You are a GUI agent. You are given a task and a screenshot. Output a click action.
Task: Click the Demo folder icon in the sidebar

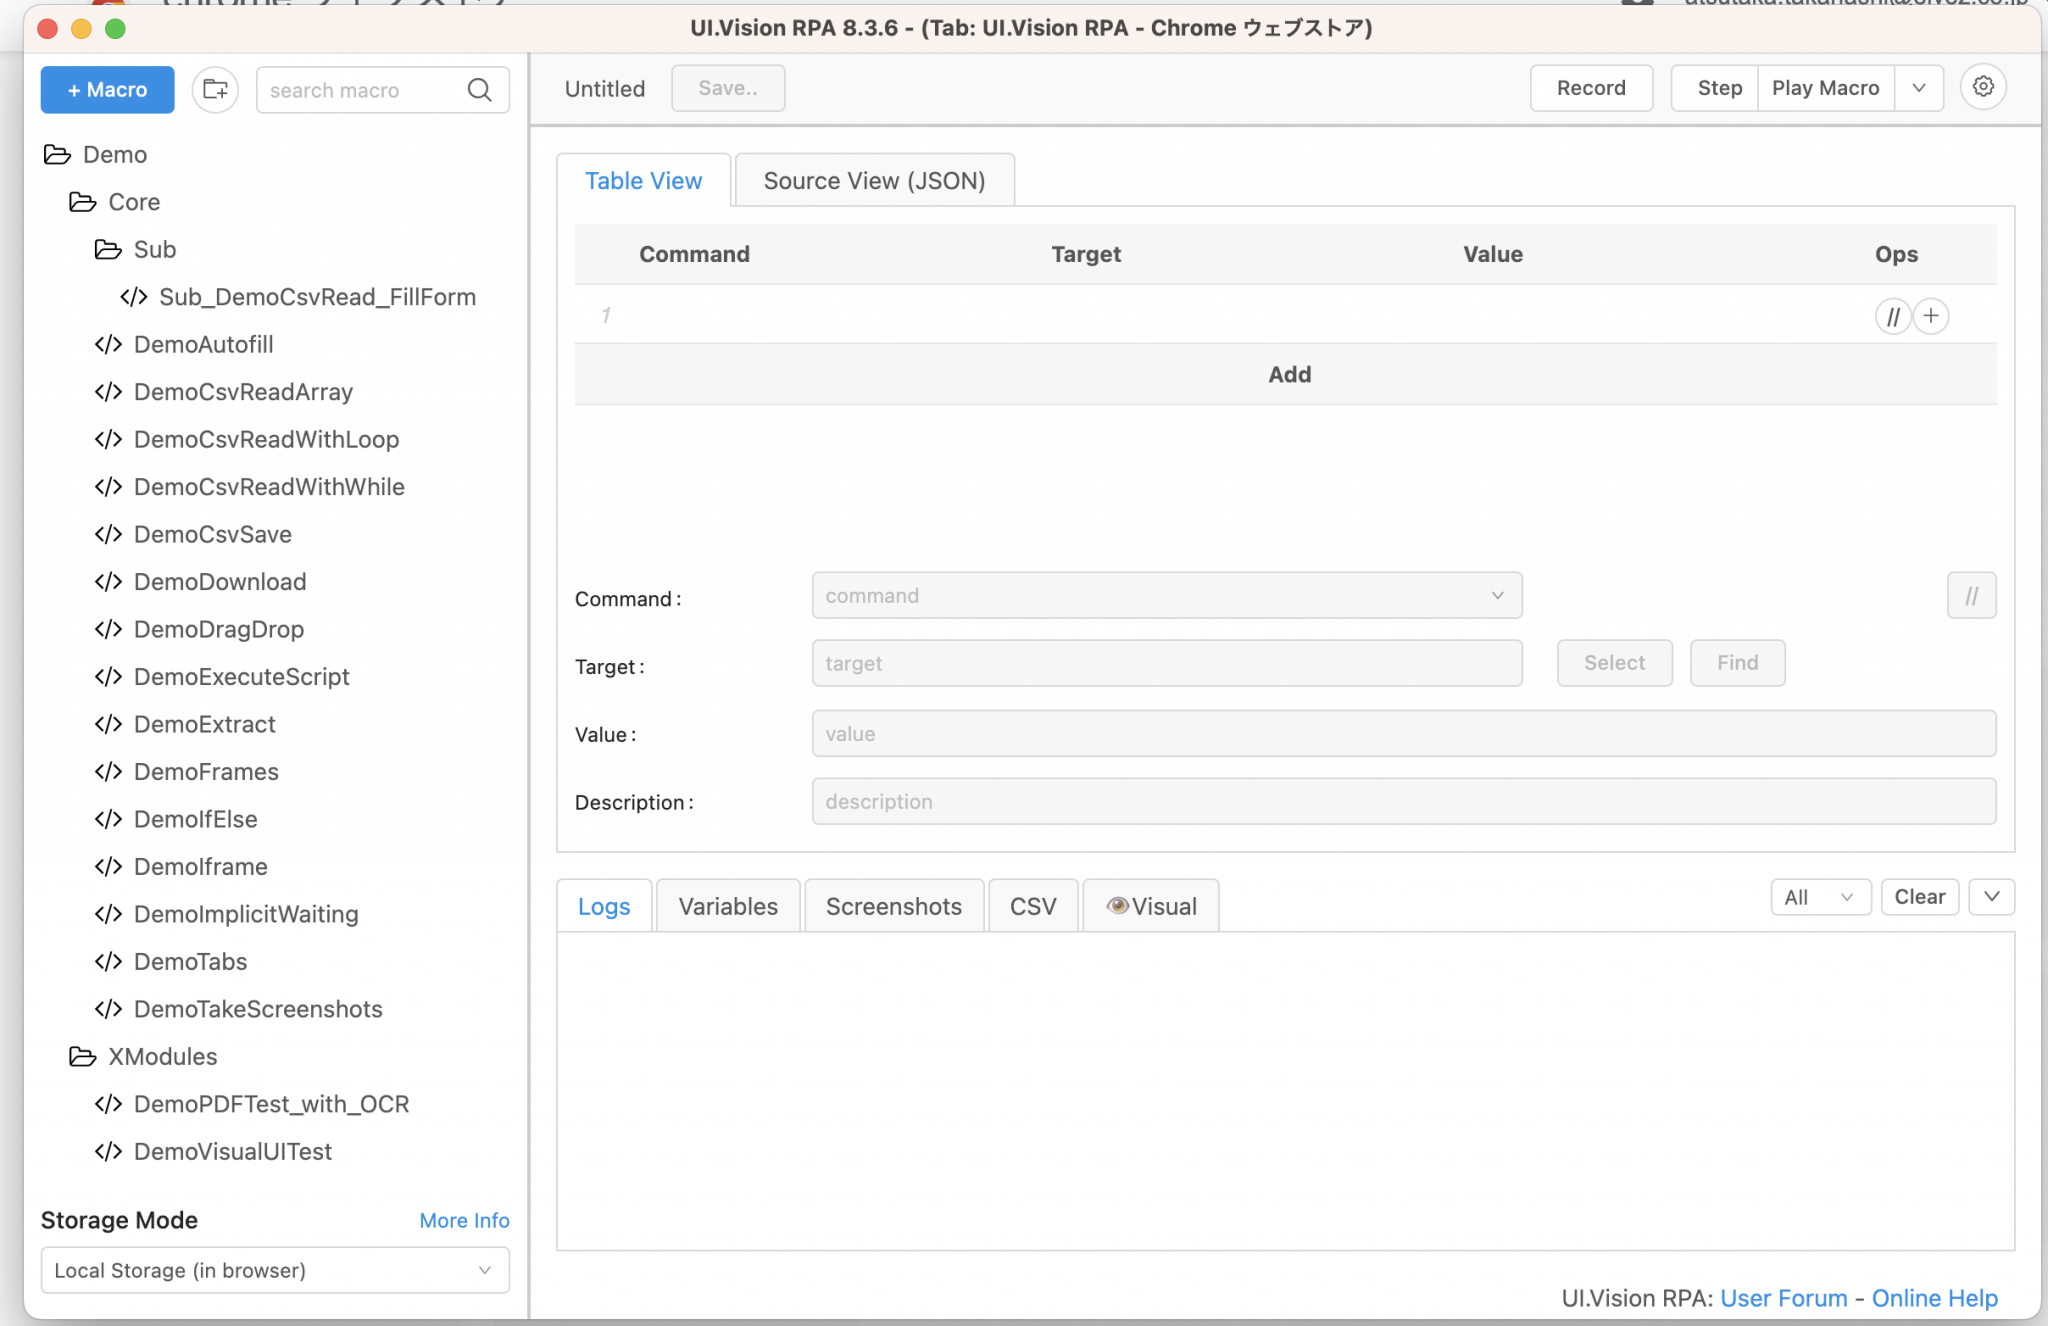pos(56,154)
